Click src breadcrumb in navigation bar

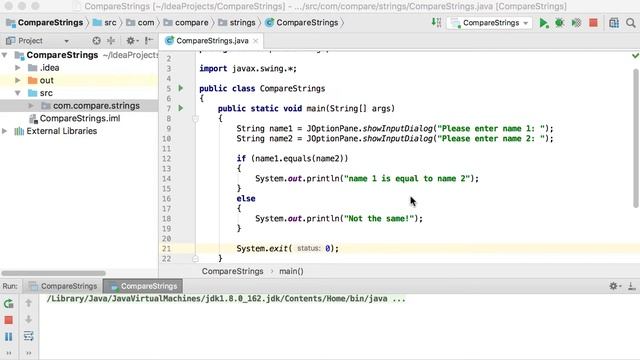pyautogui.click(x=104, y=22)
